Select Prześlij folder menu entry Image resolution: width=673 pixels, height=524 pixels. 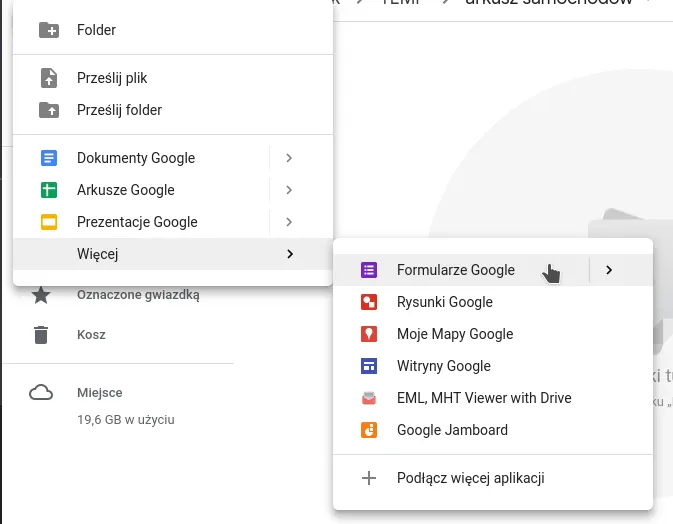click(x=173, y=110)
